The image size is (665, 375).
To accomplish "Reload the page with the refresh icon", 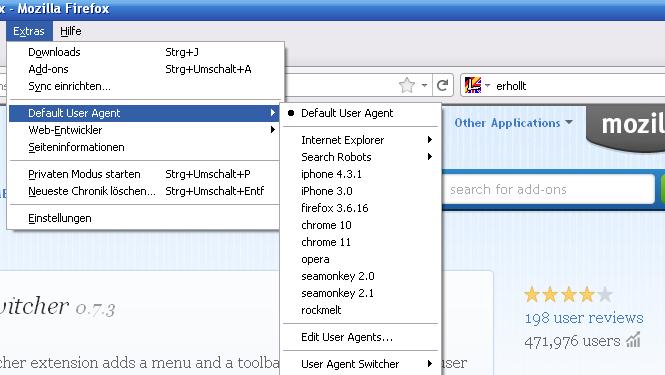I will click(x=442, y=86).
